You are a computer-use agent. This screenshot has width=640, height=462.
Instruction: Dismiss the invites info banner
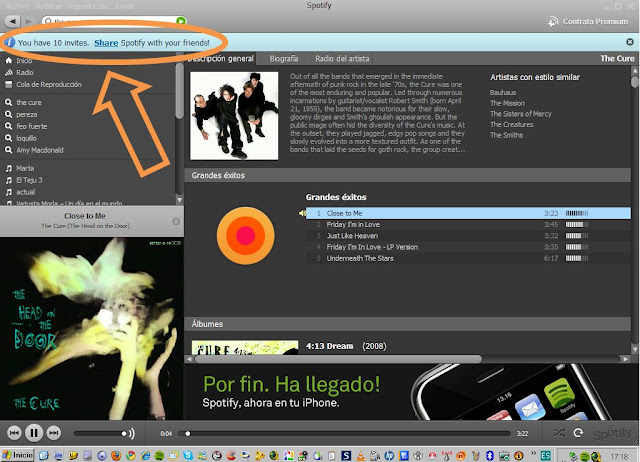tap(630, 42)
